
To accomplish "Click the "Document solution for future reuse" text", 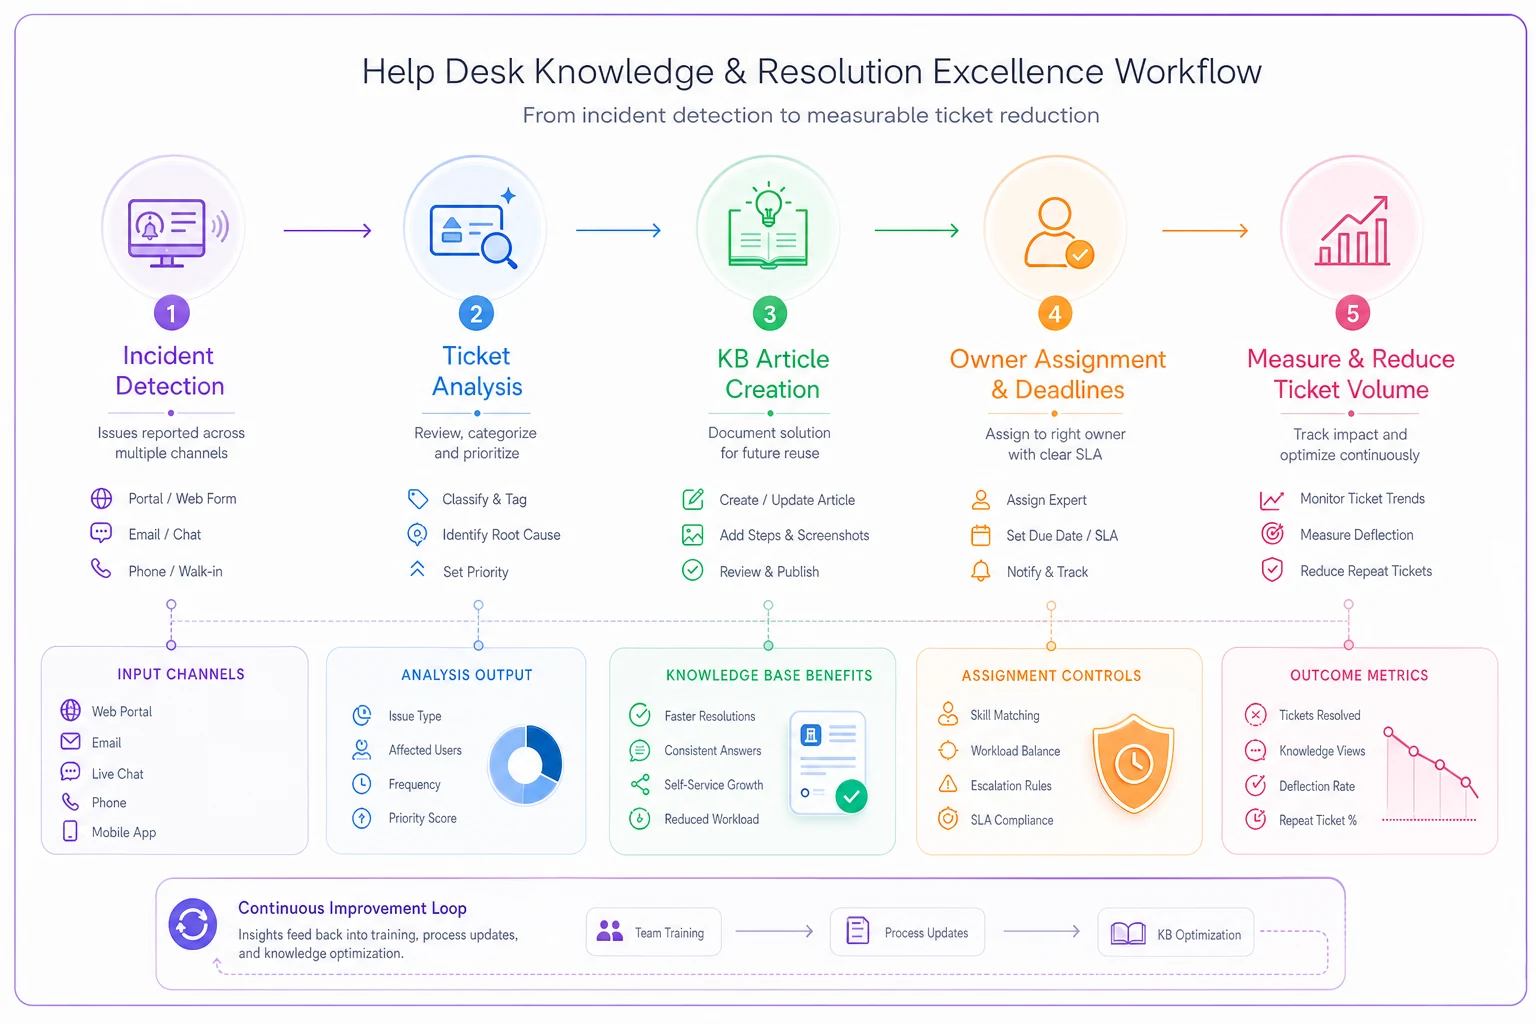I will (769, 443).
